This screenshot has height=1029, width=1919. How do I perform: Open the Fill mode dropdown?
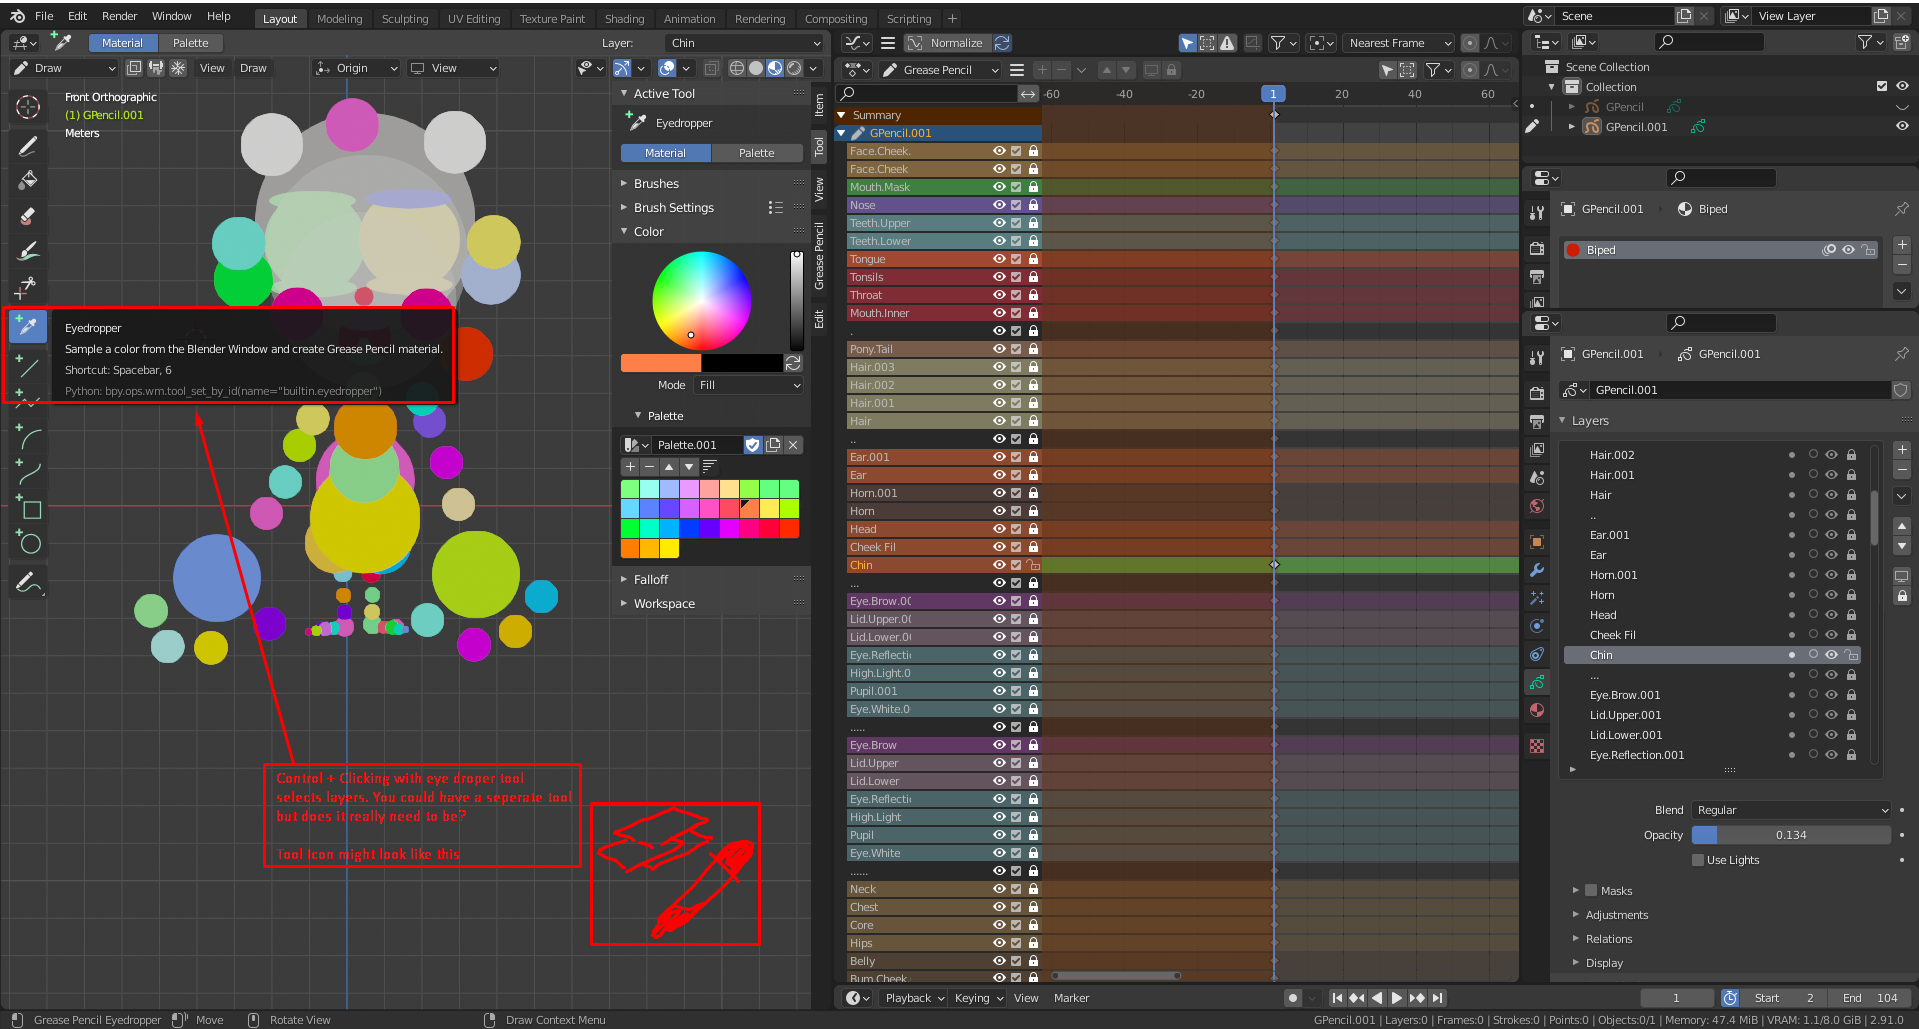[x=749, y=385]
